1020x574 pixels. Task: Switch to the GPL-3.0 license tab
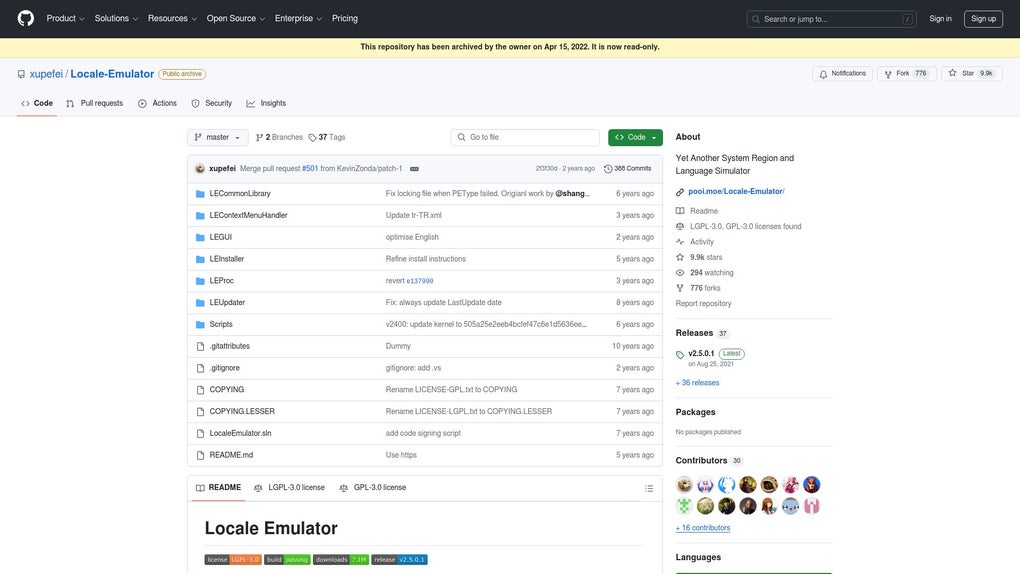point(373,487)
